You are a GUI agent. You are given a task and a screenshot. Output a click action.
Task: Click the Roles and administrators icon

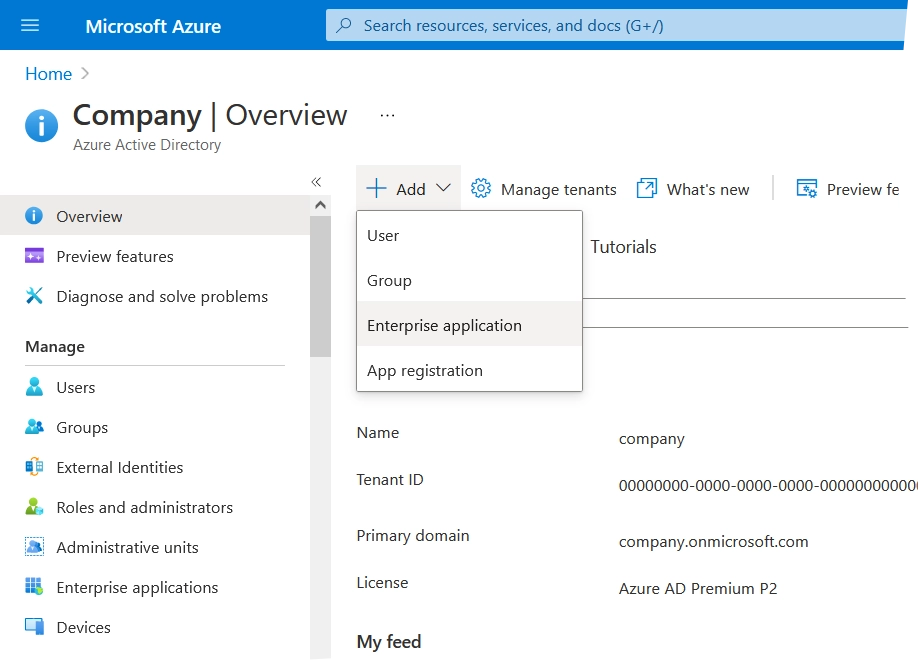click(34, 506)
